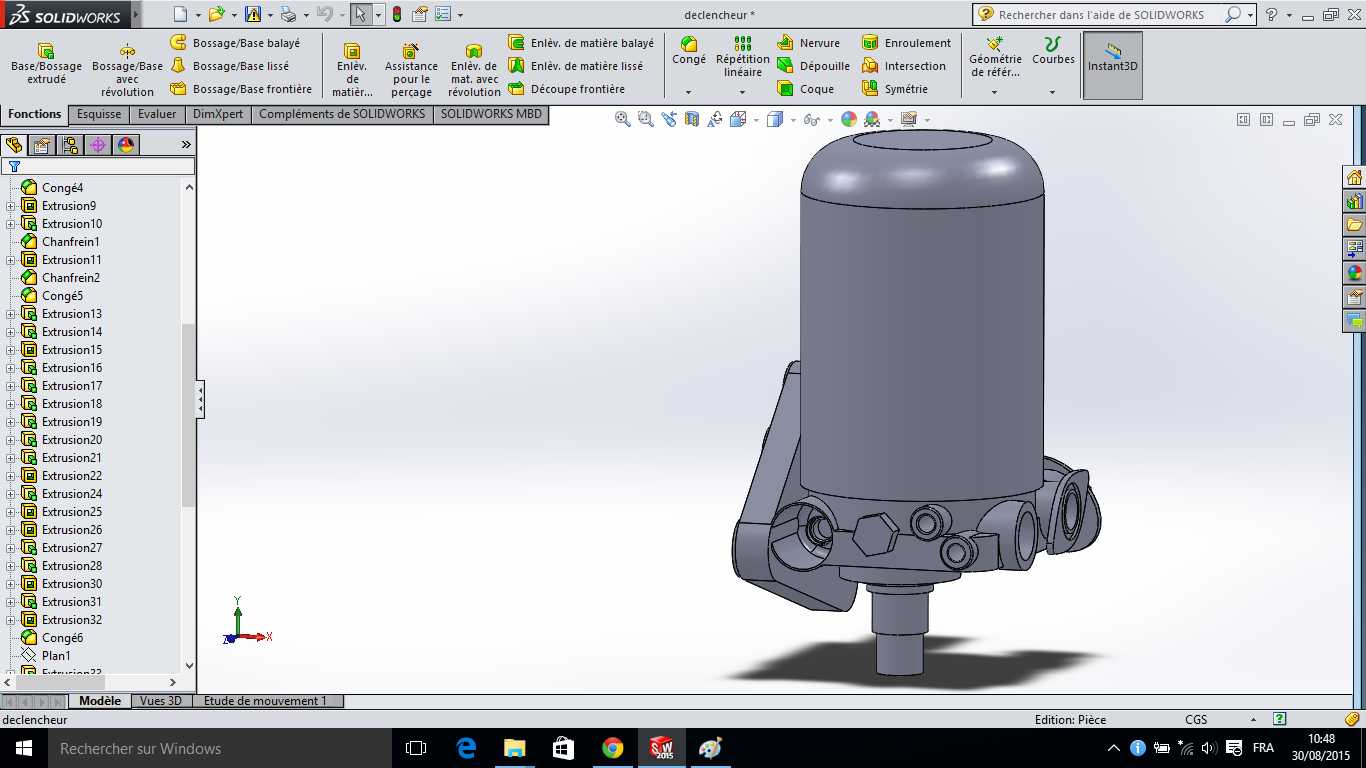Image resolution: width=1366 pixels, height=768 pixels.
Task: Click the Rebuild traffic light icon
Action: [397, 15]
